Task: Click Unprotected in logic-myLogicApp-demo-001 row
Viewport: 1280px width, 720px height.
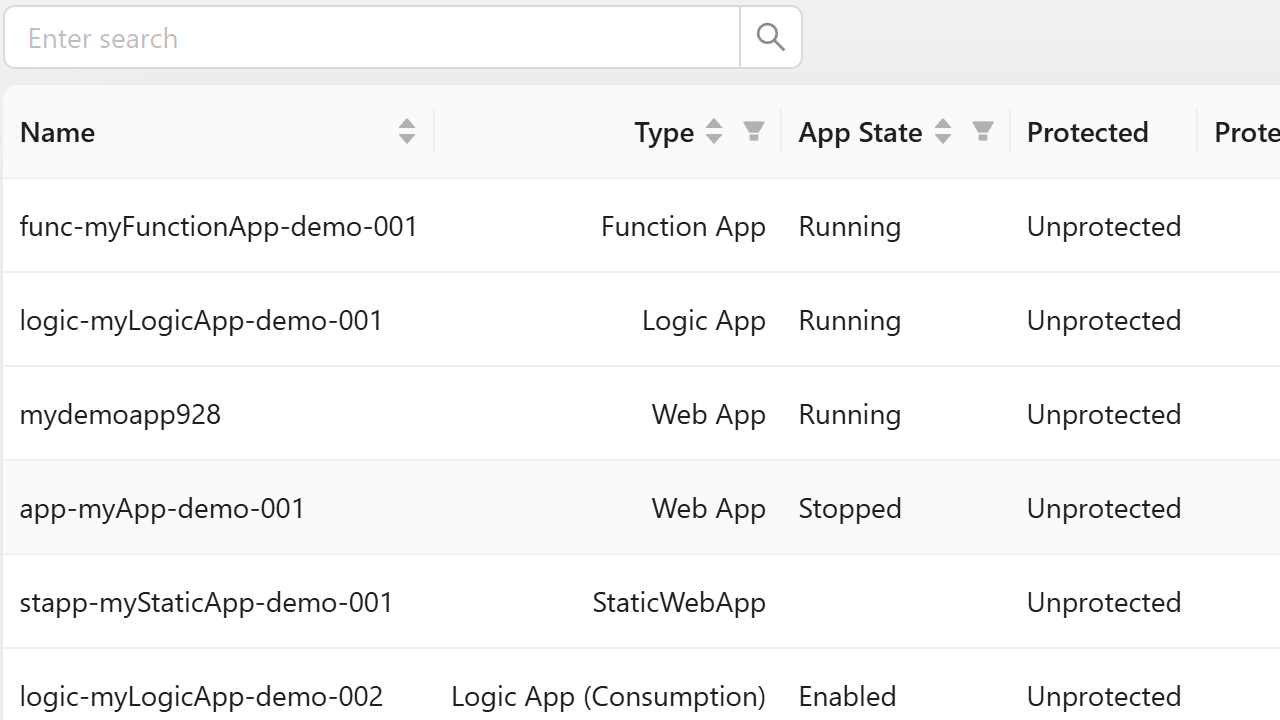Action: pos(1104,320)
